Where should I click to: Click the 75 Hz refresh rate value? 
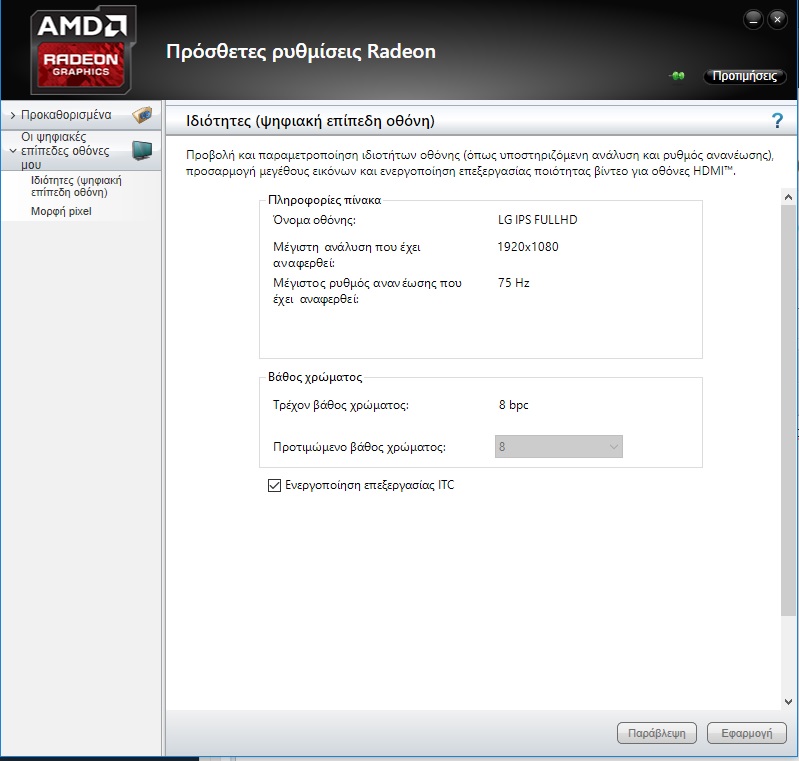[514, 282]
